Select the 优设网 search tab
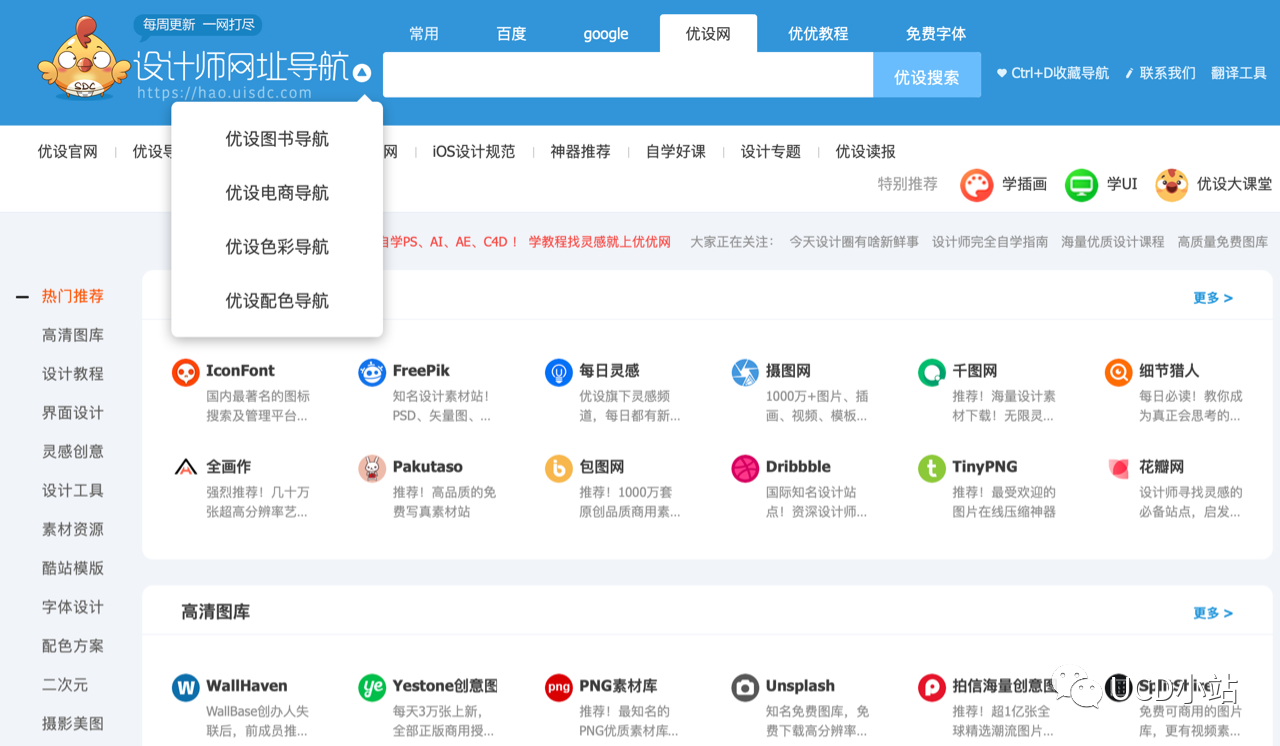This screenshot has height=746, width=1280. 708,34
